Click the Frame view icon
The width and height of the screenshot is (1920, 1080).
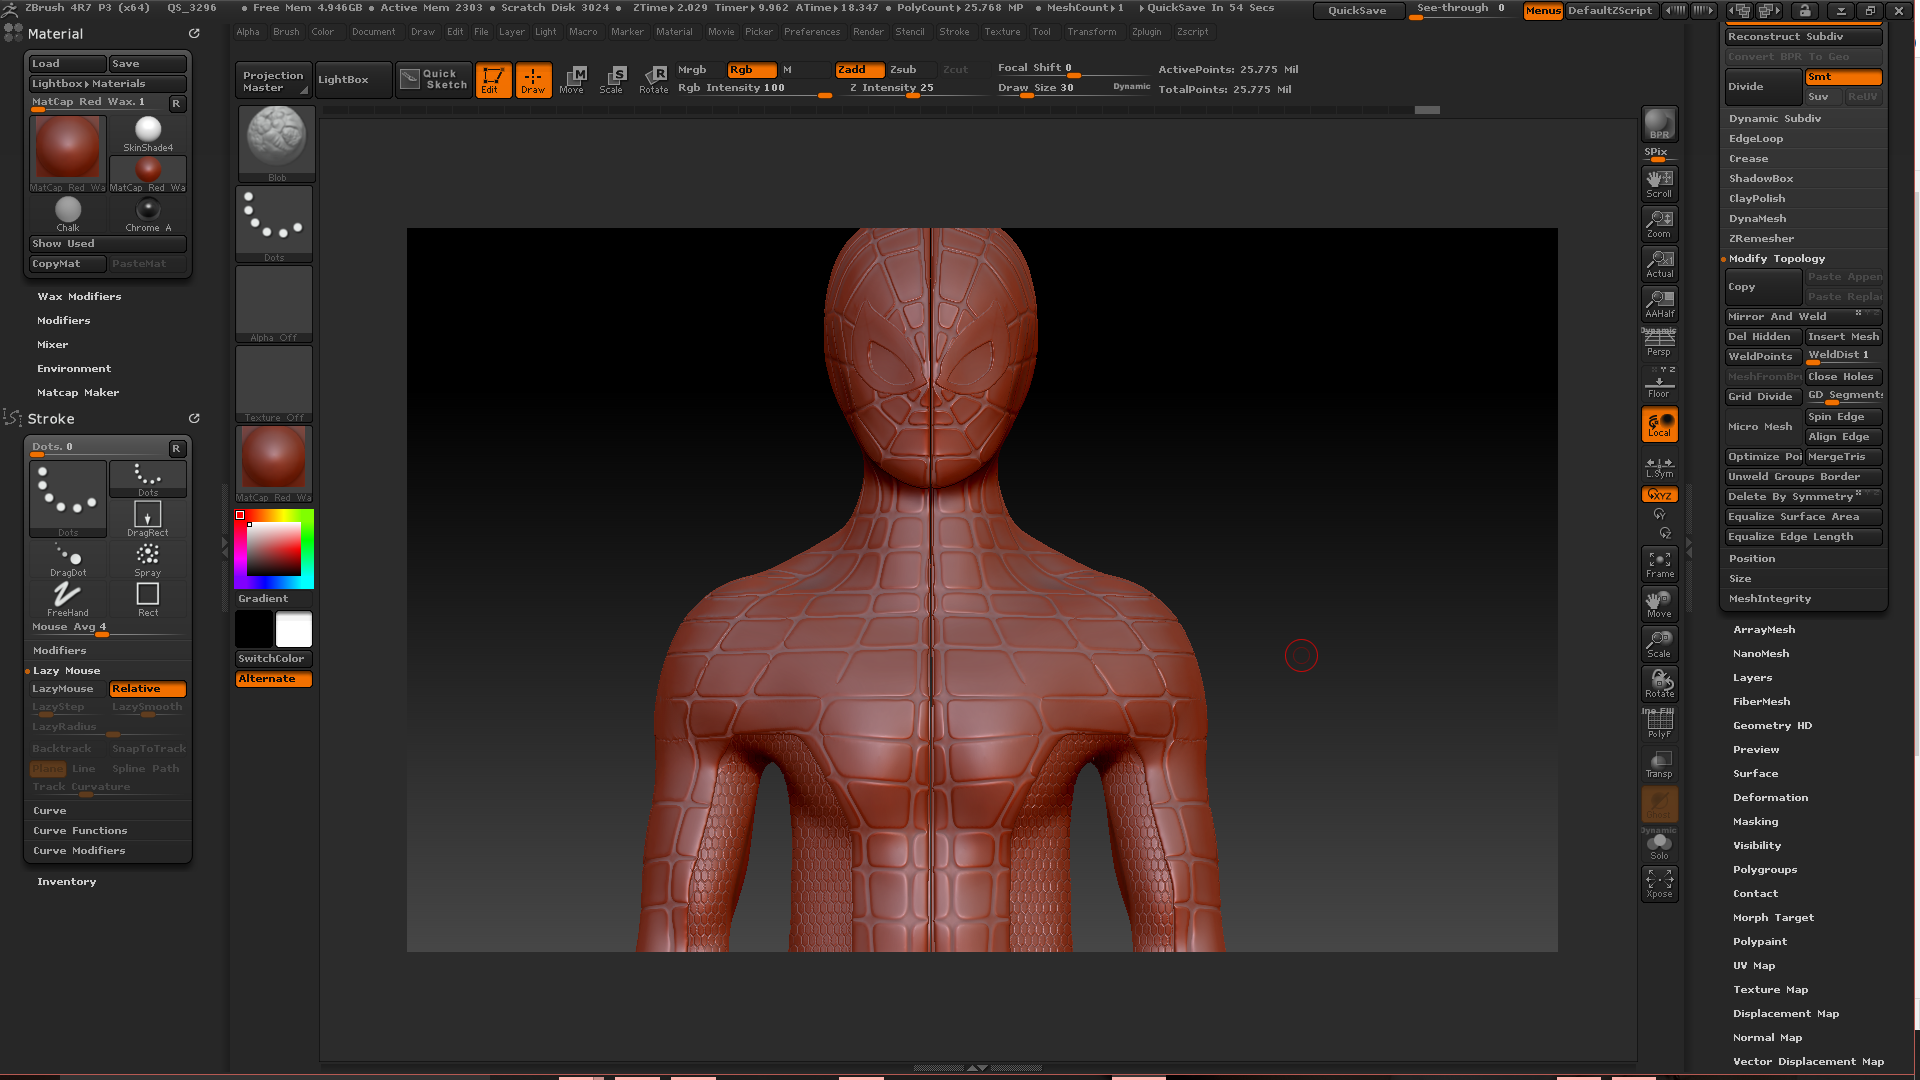coord(1659,564)
